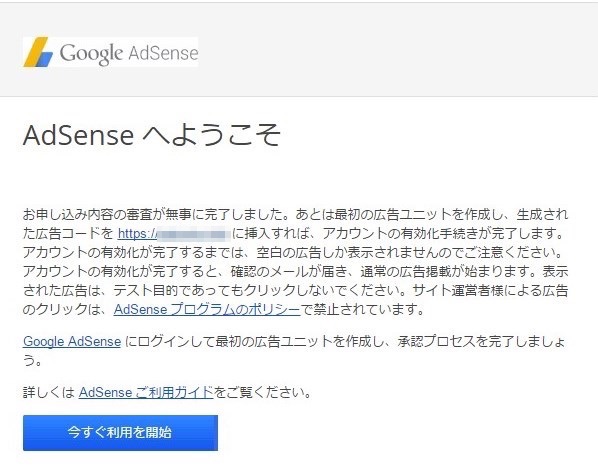Click the 'へようこそ' part of the heading
This screenshot has width=598, height=476.
(x=212, y=135)
